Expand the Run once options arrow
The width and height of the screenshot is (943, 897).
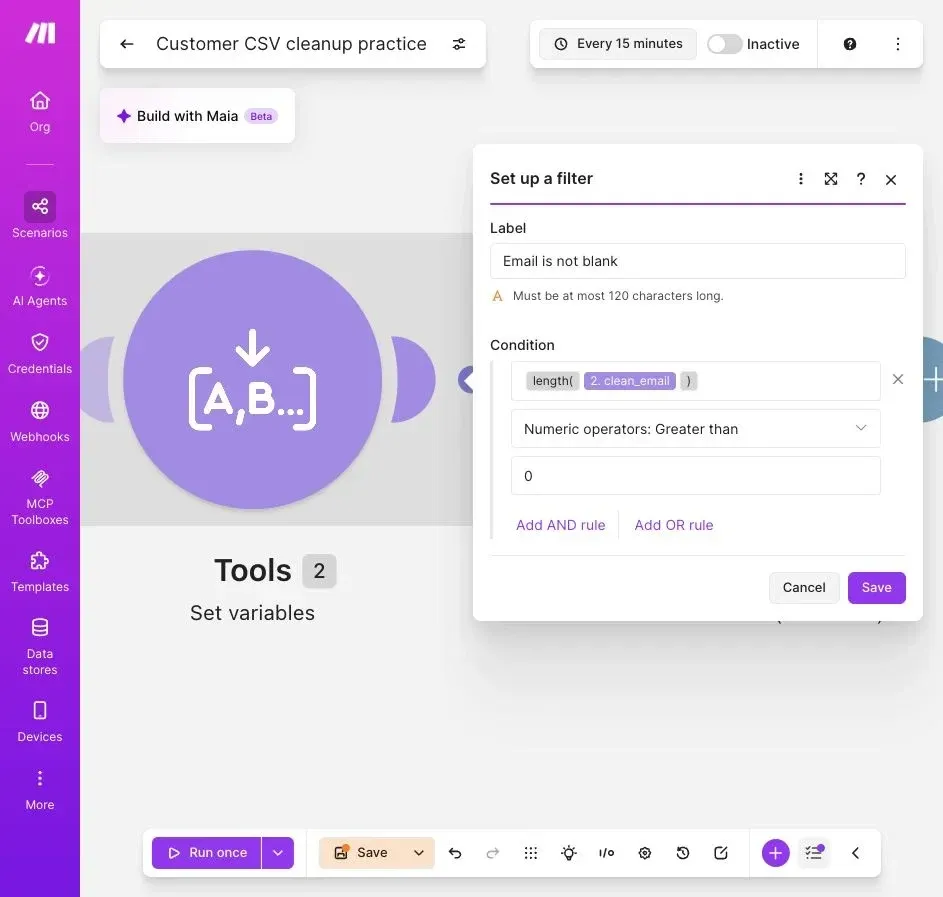click(278, 853)
